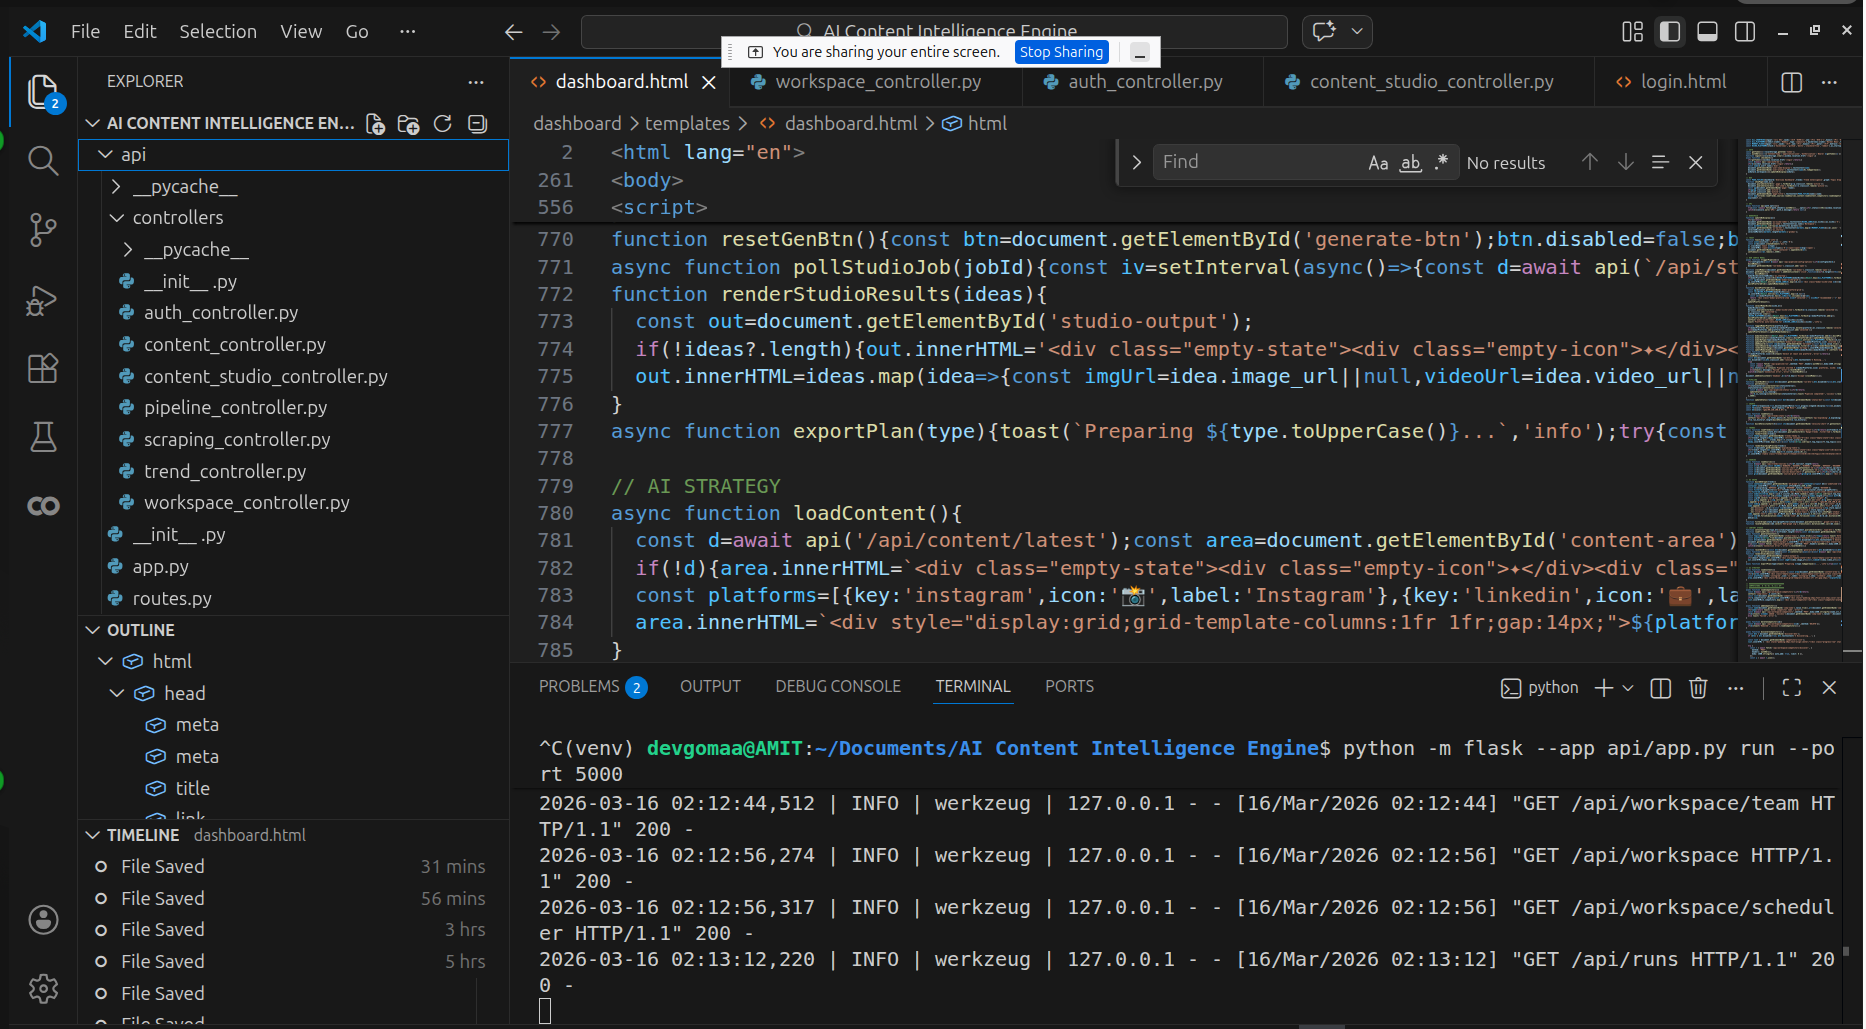Viewport: 1866px width, 1029px height.
Task: Open the Extensions view
Action: click(42, 369)
